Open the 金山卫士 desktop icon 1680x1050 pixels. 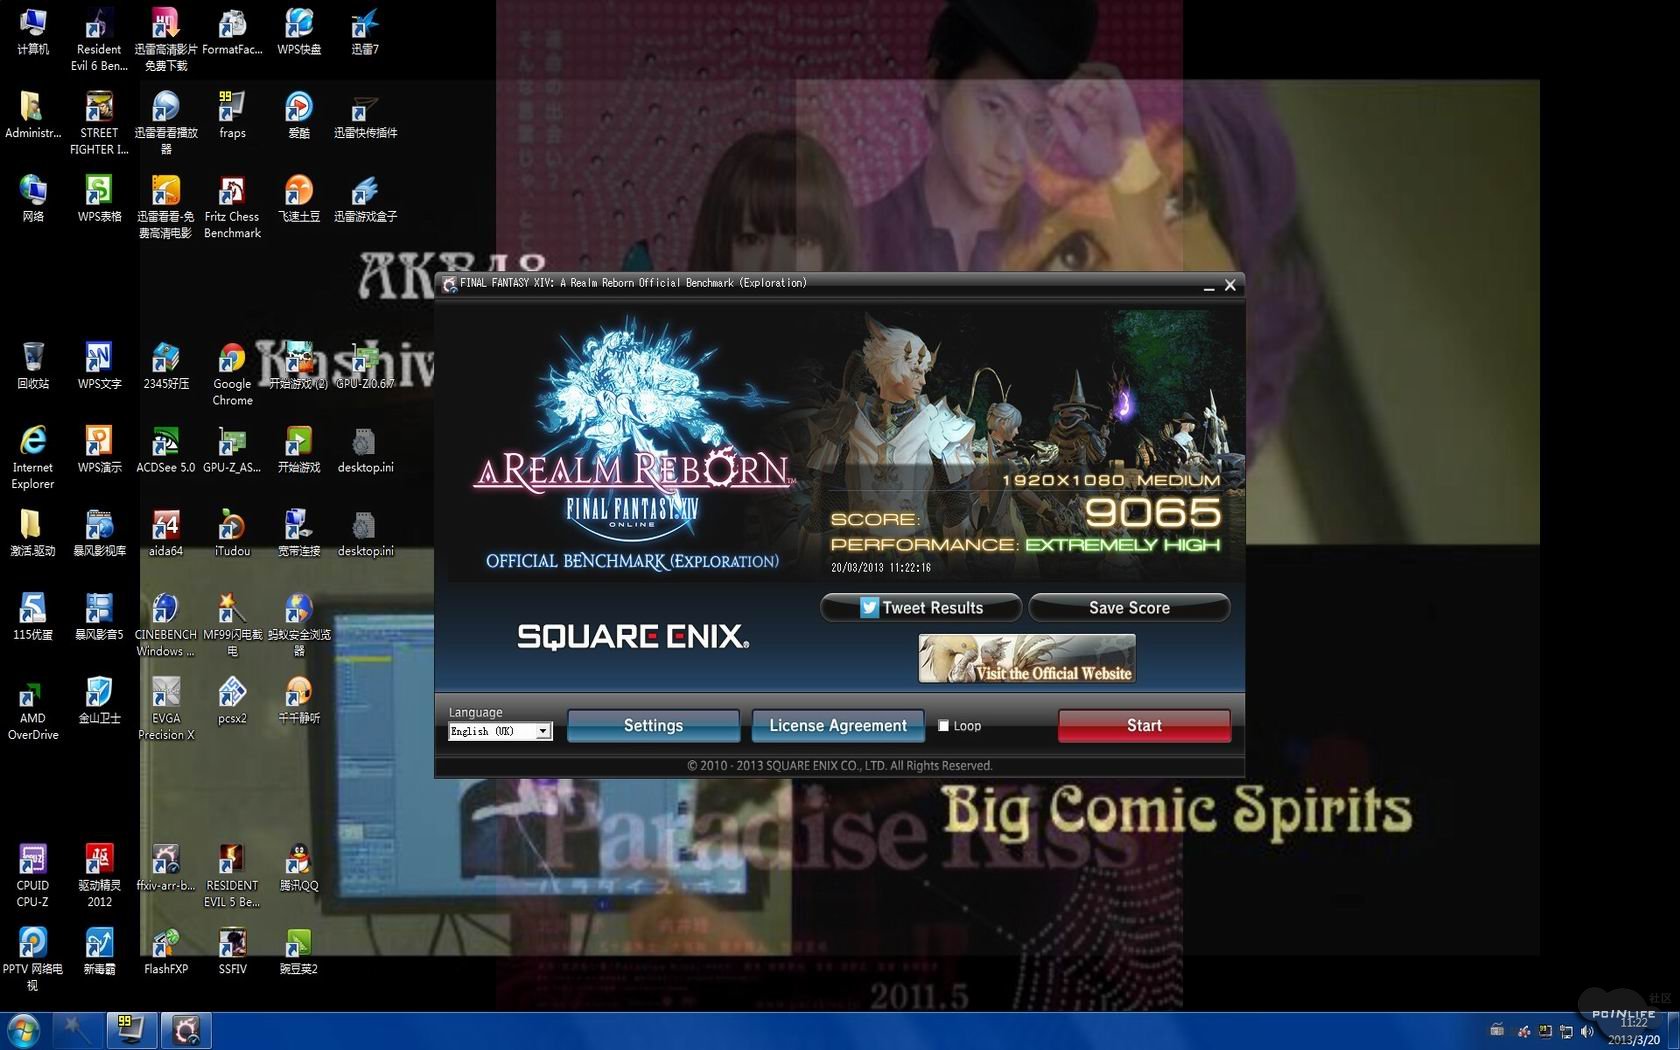pyautogui.click(x=99, y=699)
